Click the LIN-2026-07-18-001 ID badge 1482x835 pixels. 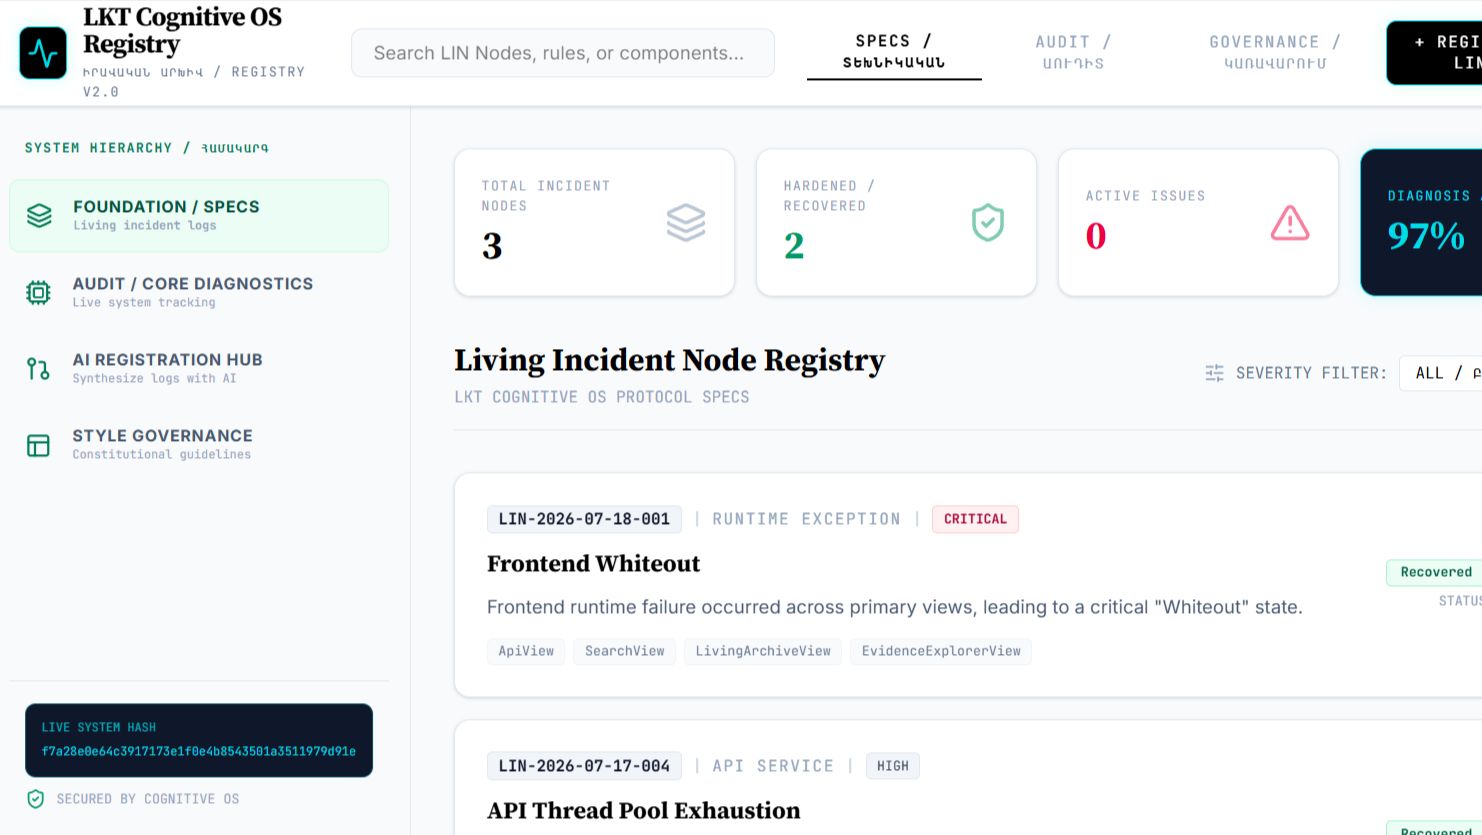point(584,519)
